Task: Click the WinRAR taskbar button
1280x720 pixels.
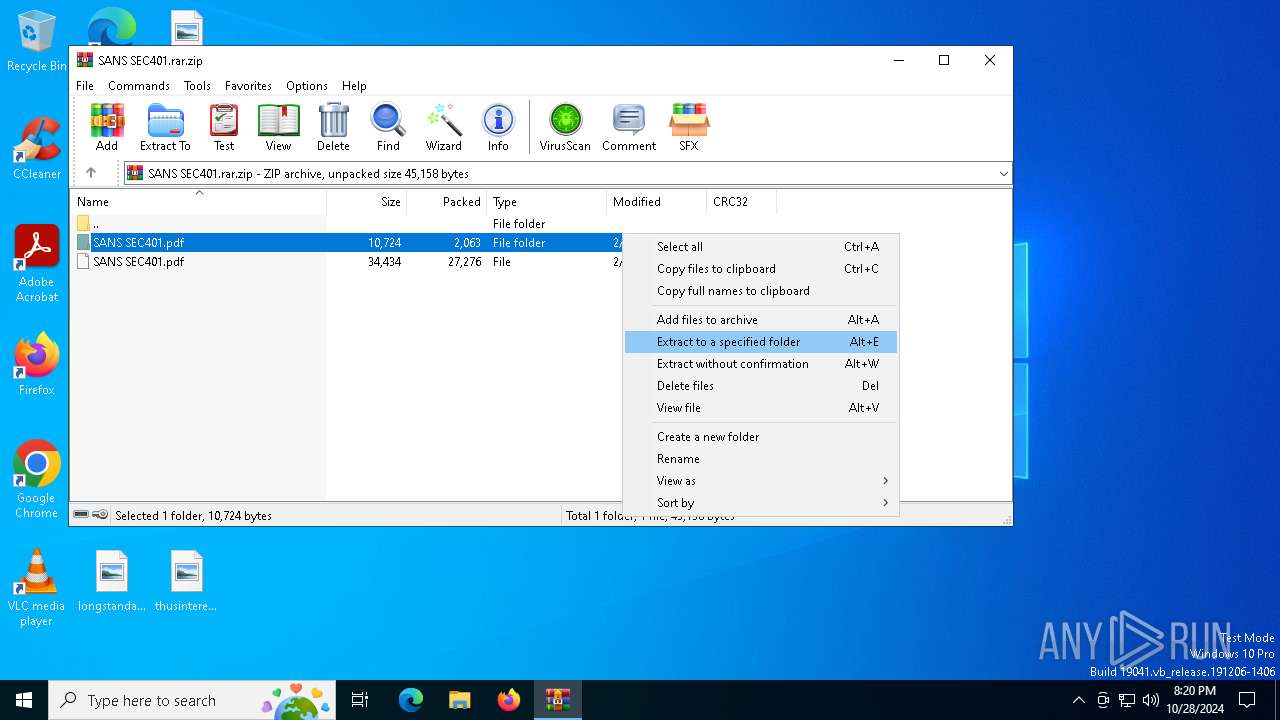Action: 558,700
